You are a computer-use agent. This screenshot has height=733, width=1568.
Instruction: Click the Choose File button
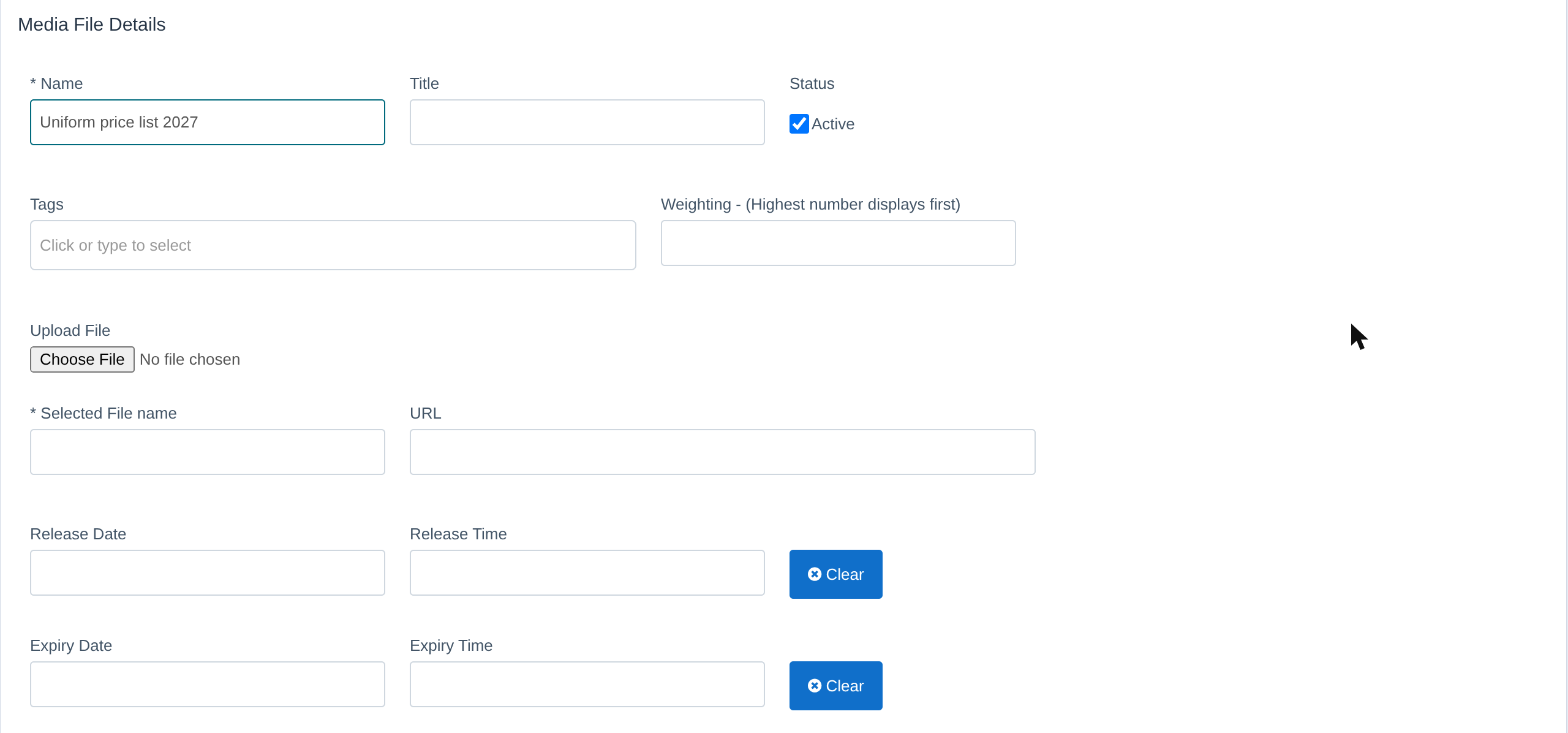coord(82,359)
